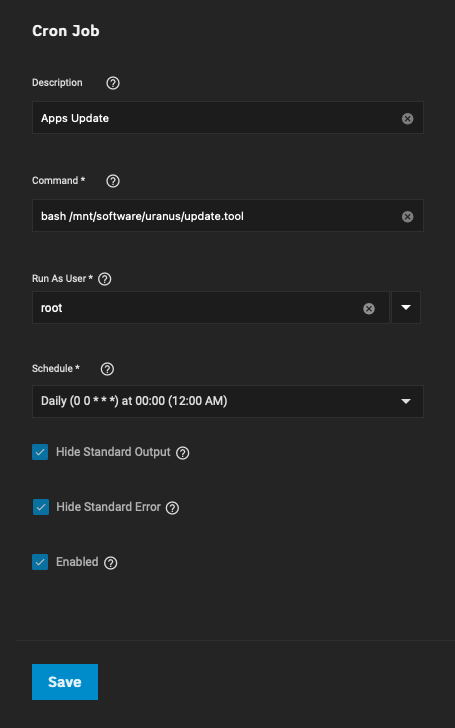The height and width of the screenshot is (728, 455).
Task: Show help for the Command field
Action: click(x=113, y=181)
